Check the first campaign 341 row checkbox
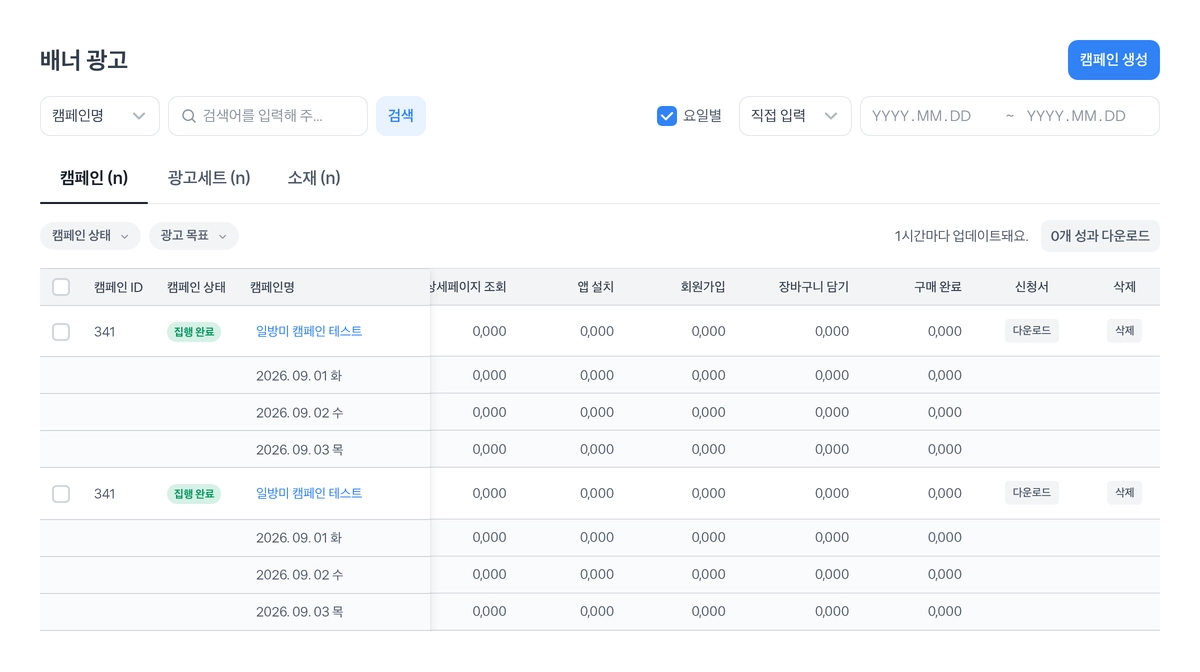This screenshot has width=1200, height=672. tap(61, 331)
